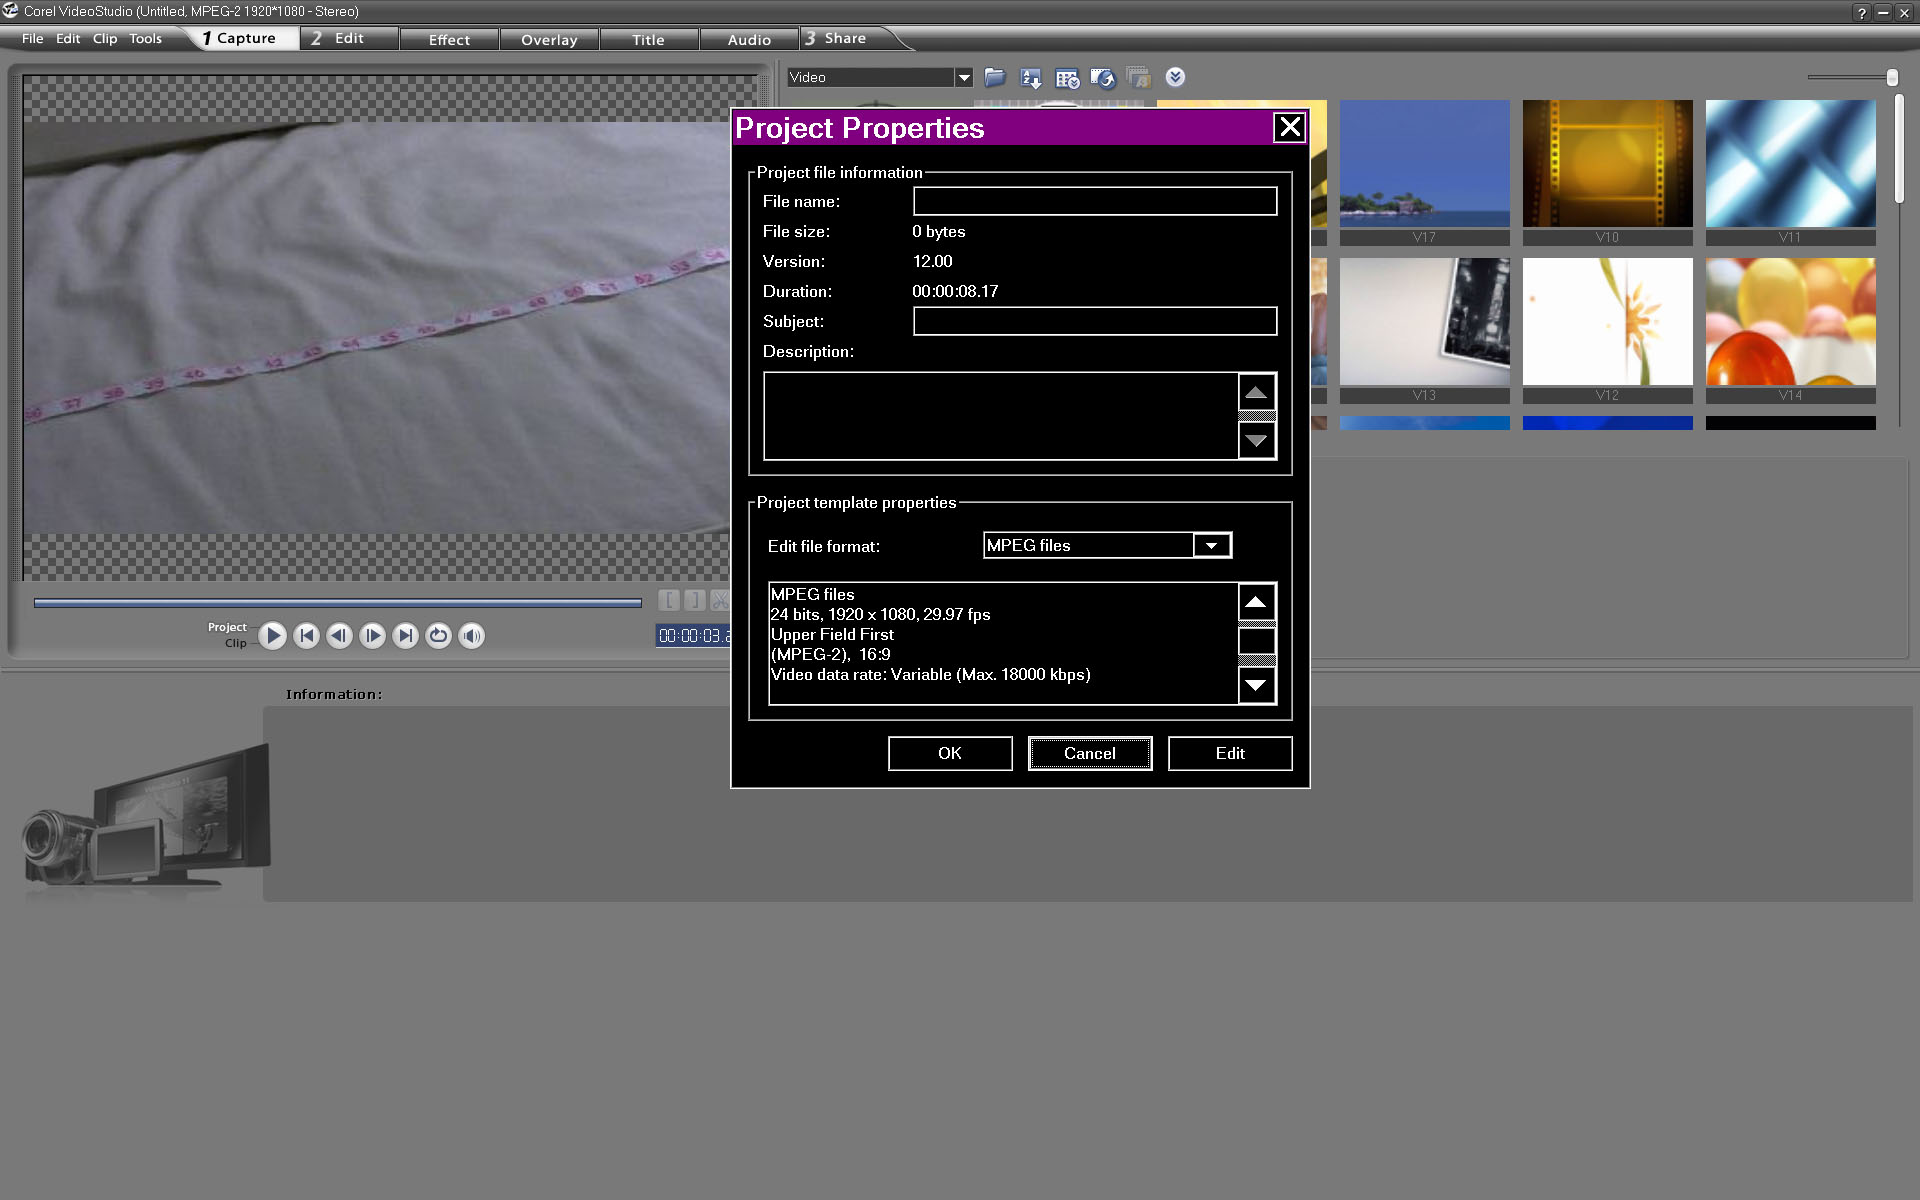Viewport: 1920px width, 1200px height.
Task: Click the Edit button in Project Properties
Action: 1229,753
